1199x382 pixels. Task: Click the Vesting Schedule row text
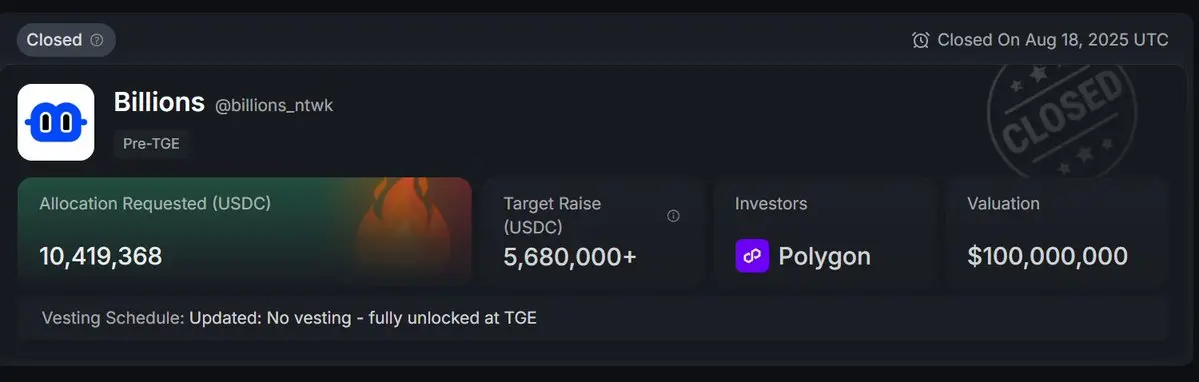289,318
